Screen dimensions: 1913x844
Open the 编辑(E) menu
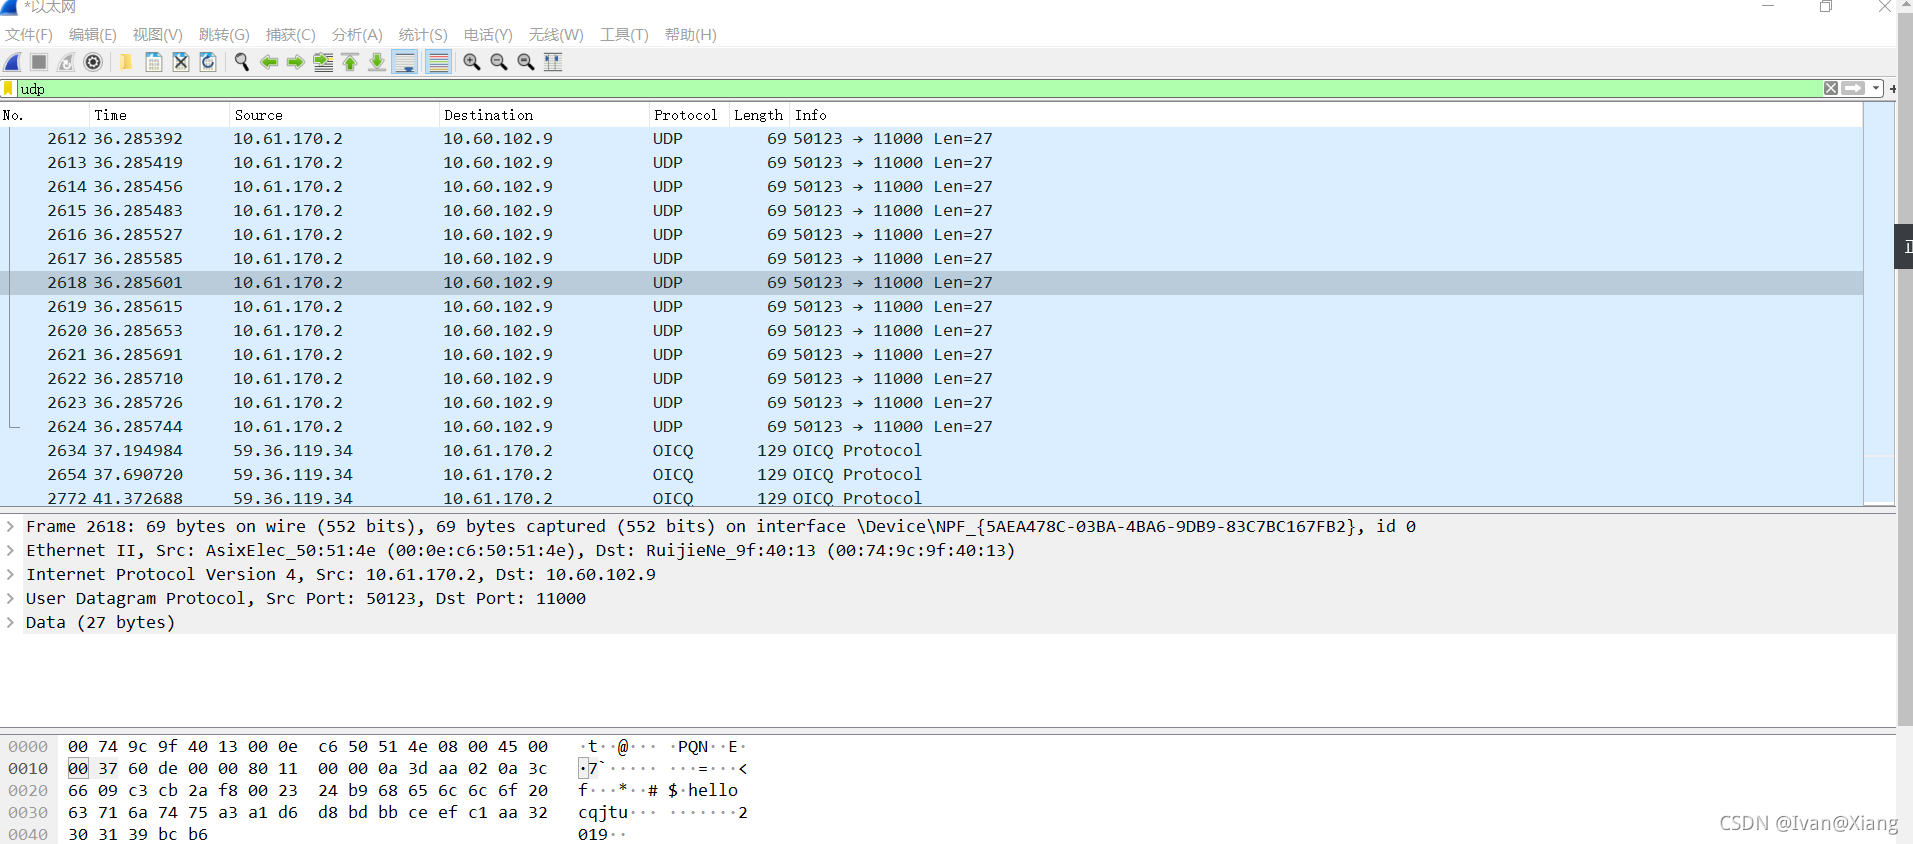(x=93, y=35)
